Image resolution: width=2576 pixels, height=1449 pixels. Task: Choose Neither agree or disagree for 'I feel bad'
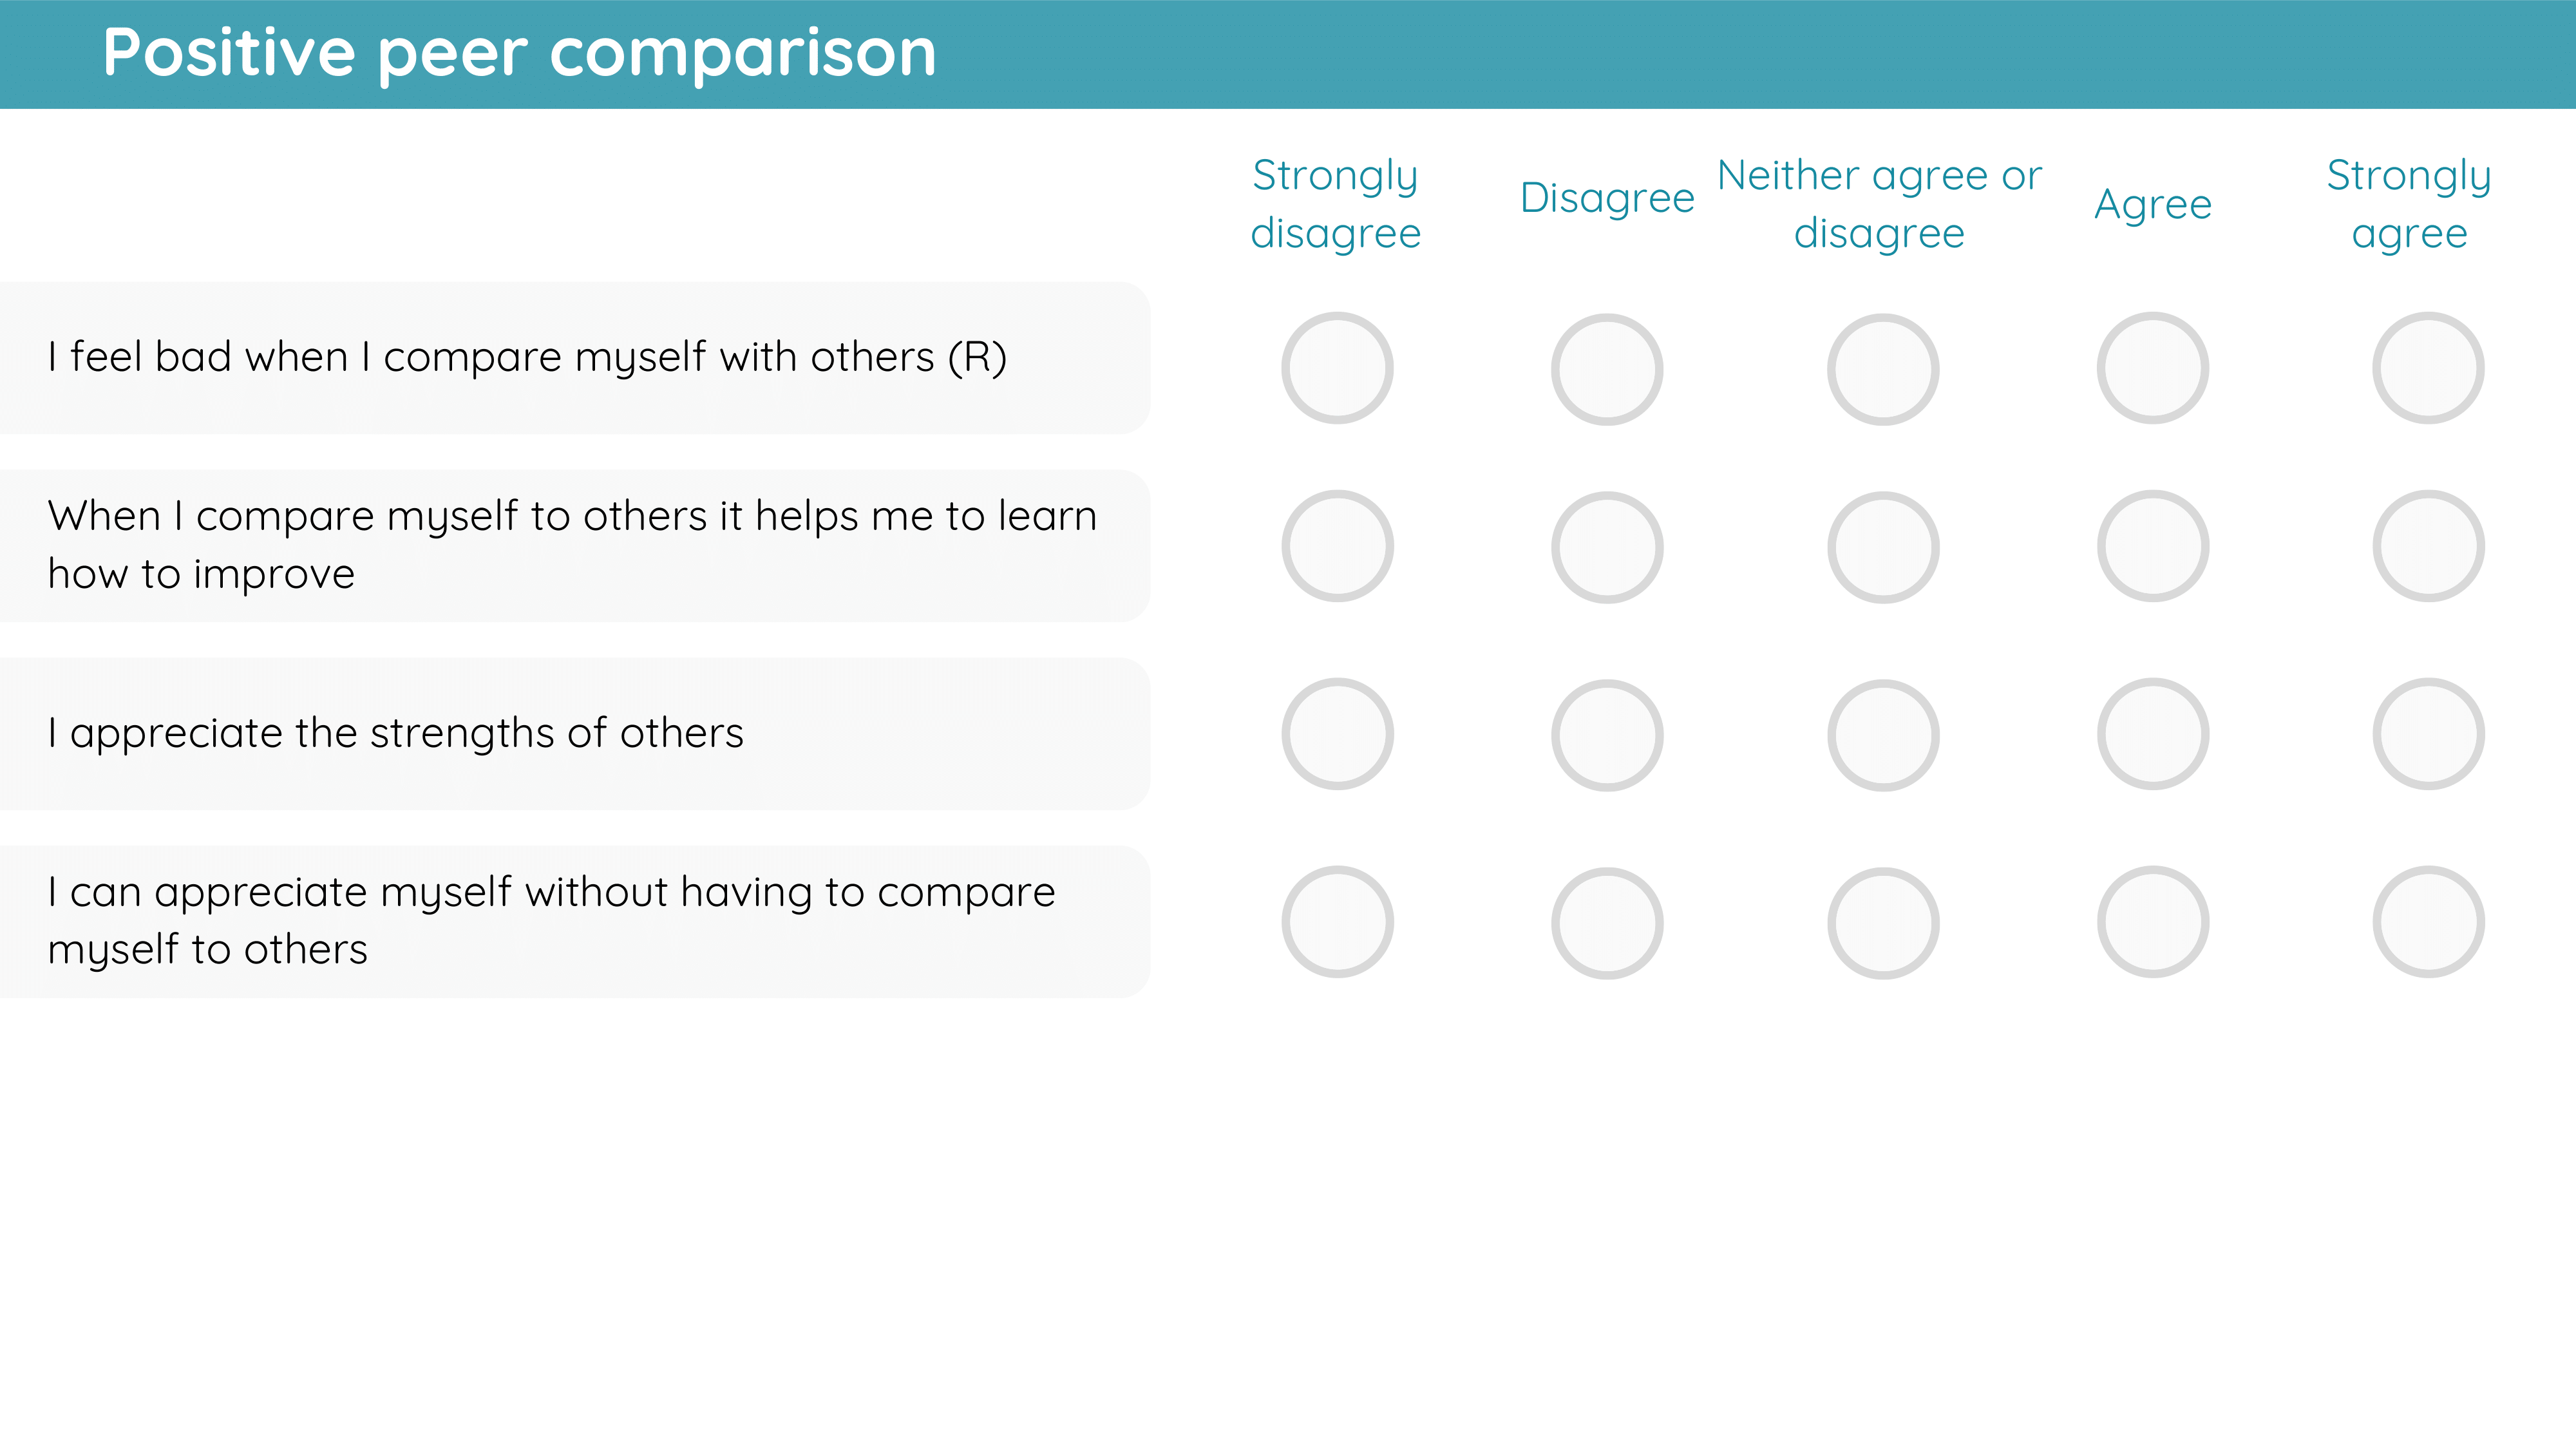(1883, 369)
